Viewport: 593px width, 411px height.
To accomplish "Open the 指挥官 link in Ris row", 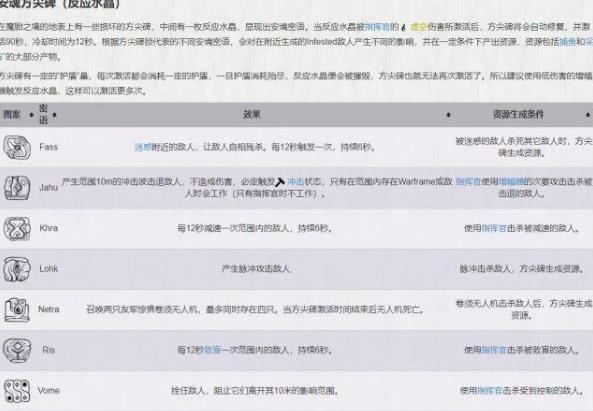I will [x=494, y=350].
